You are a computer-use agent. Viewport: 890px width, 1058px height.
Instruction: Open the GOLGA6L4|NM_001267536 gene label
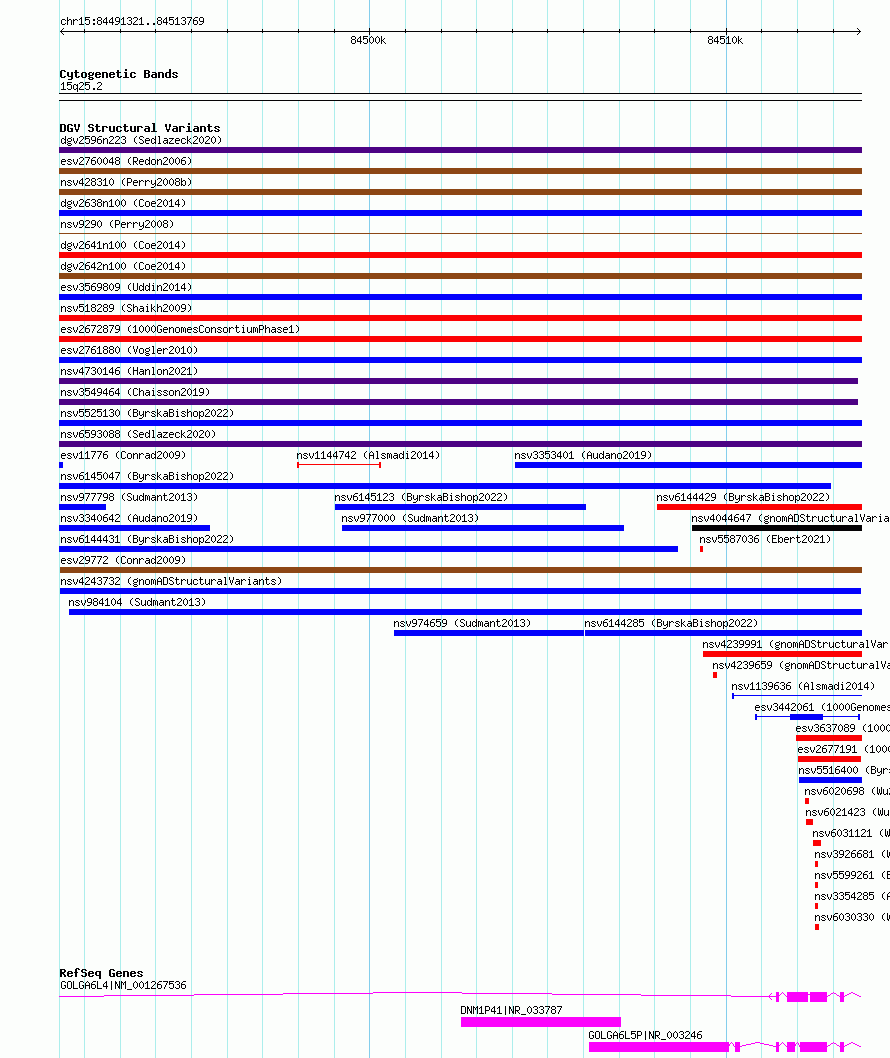pos(123,985)
